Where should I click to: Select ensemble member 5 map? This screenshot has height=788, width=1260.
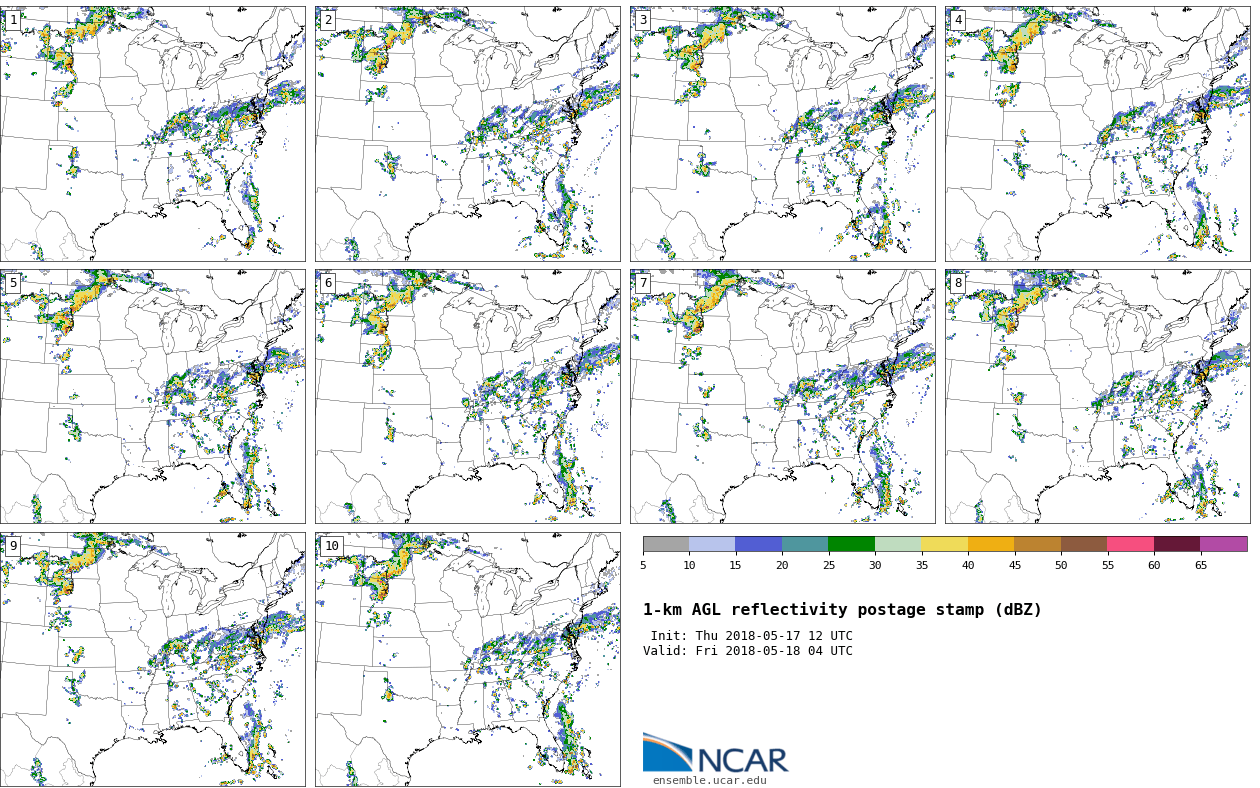[x=153, y=396]
